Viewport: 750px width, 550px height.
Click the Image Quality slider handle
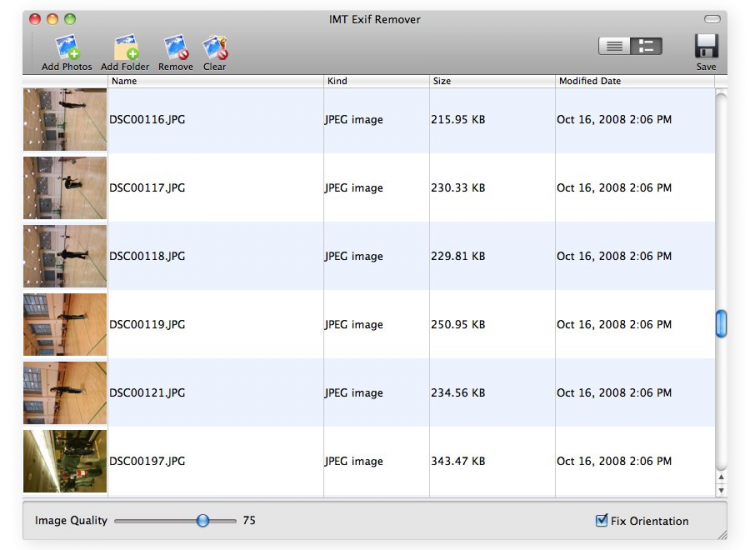[203, 520]
